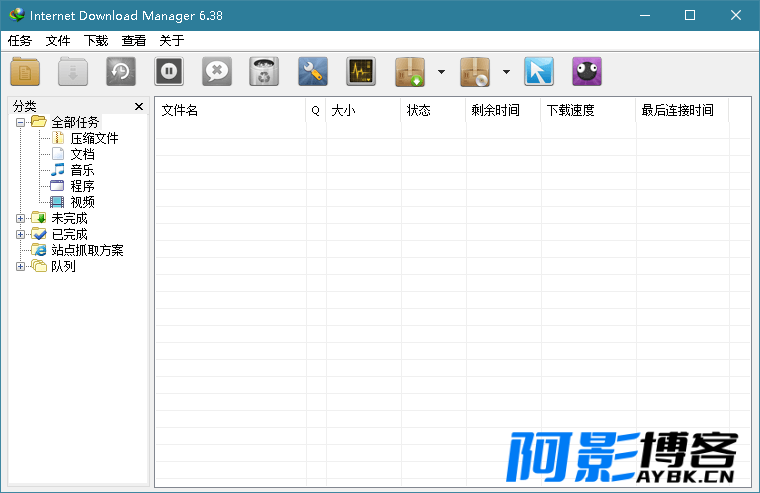Viewport: 760px width, 493px height.
Task: Click the blue cursor grabber icon
Action: [538, 72]
